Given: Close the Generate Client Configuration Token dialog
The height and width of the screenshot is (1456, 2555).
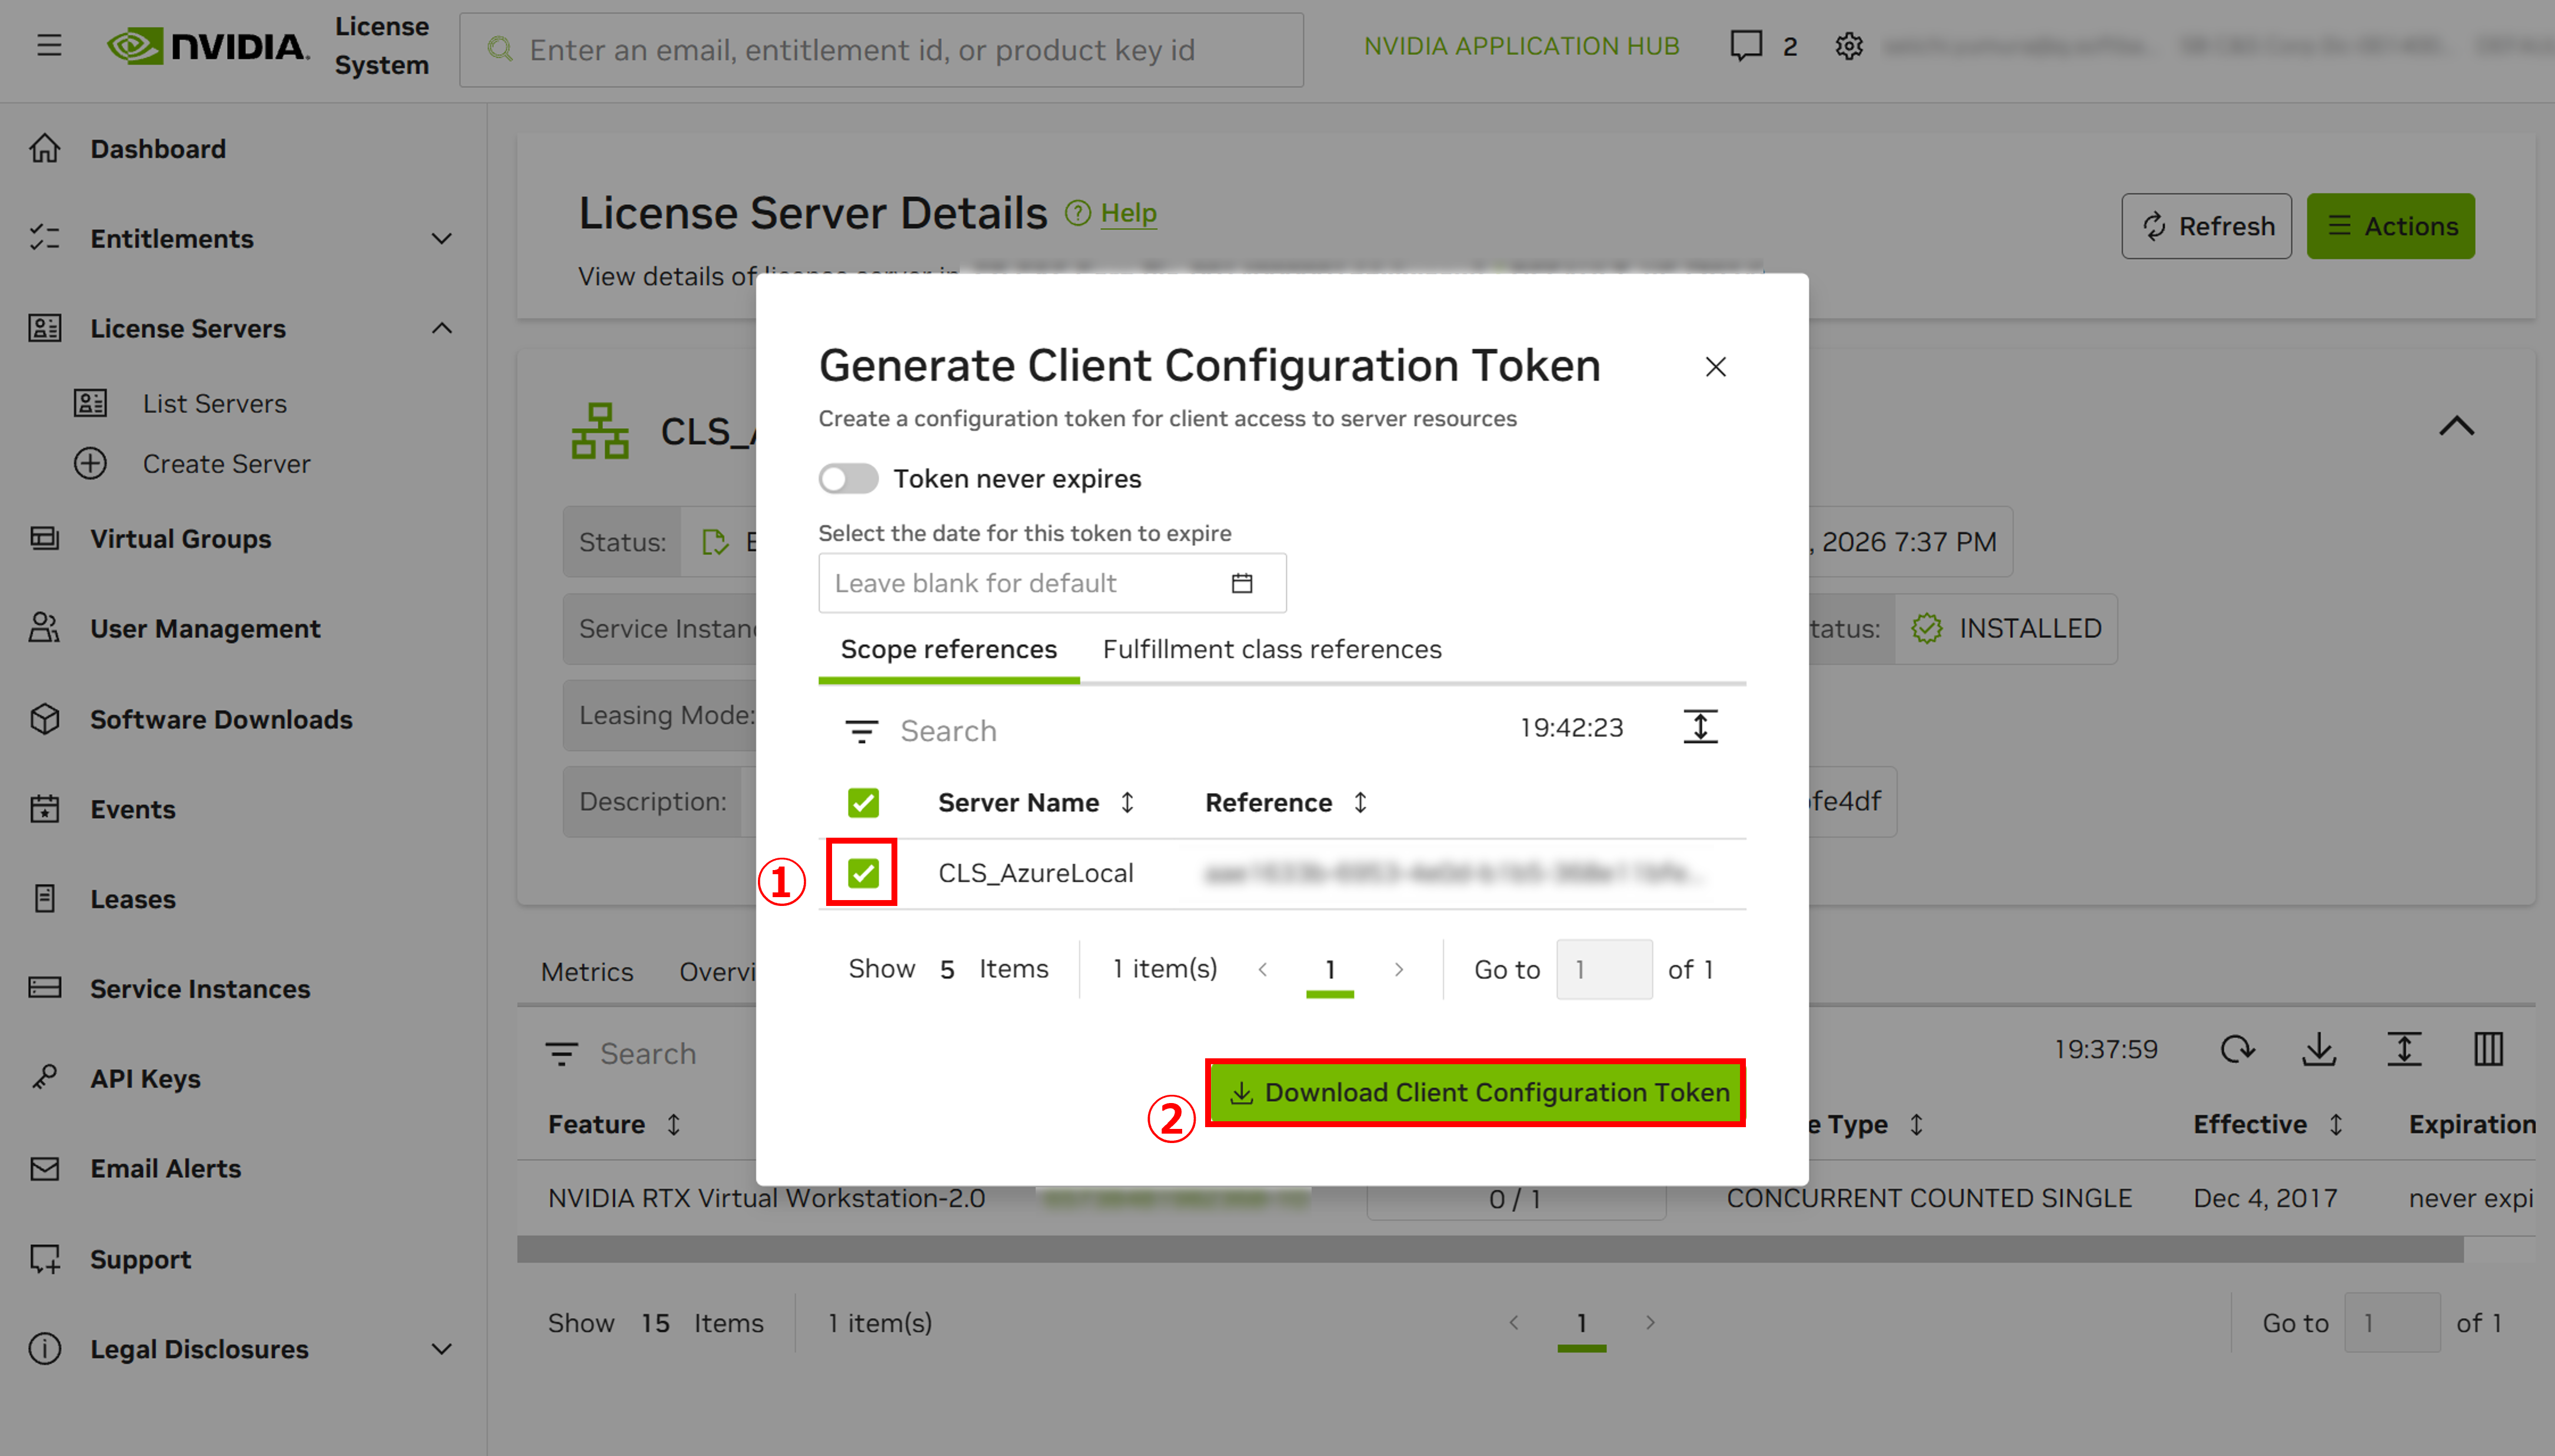Looking at the screenshot, I should [x=1716, y=367].
